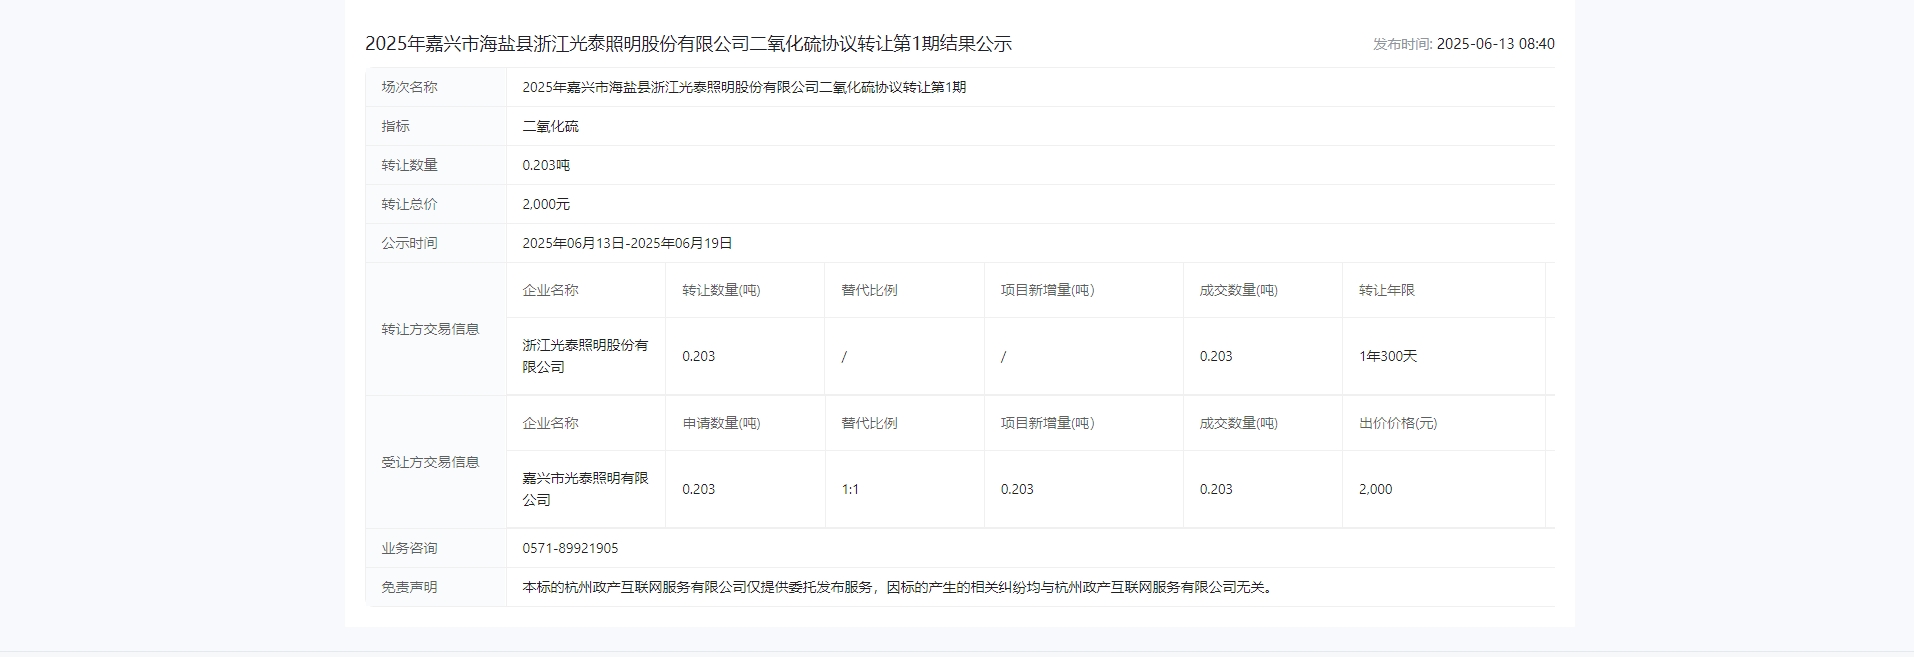Click the 转让方交易信息 section label

(430, 329)
